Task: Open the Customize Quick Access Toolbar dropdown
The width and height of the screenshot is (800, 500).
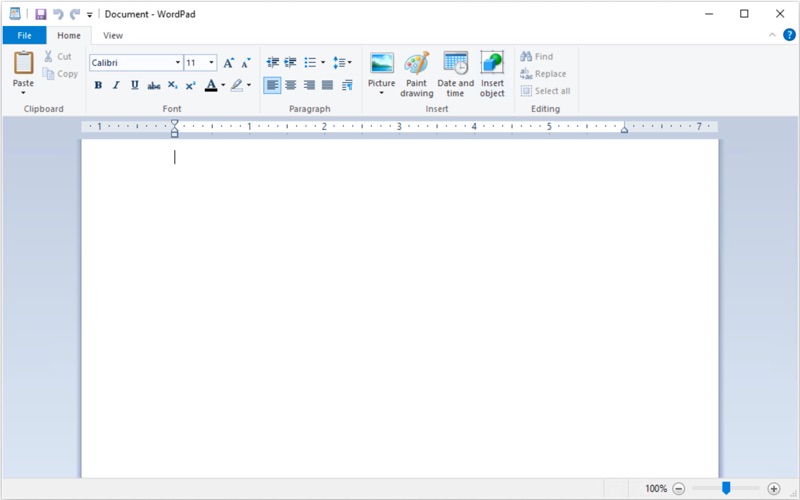Action: pos(89,15)
